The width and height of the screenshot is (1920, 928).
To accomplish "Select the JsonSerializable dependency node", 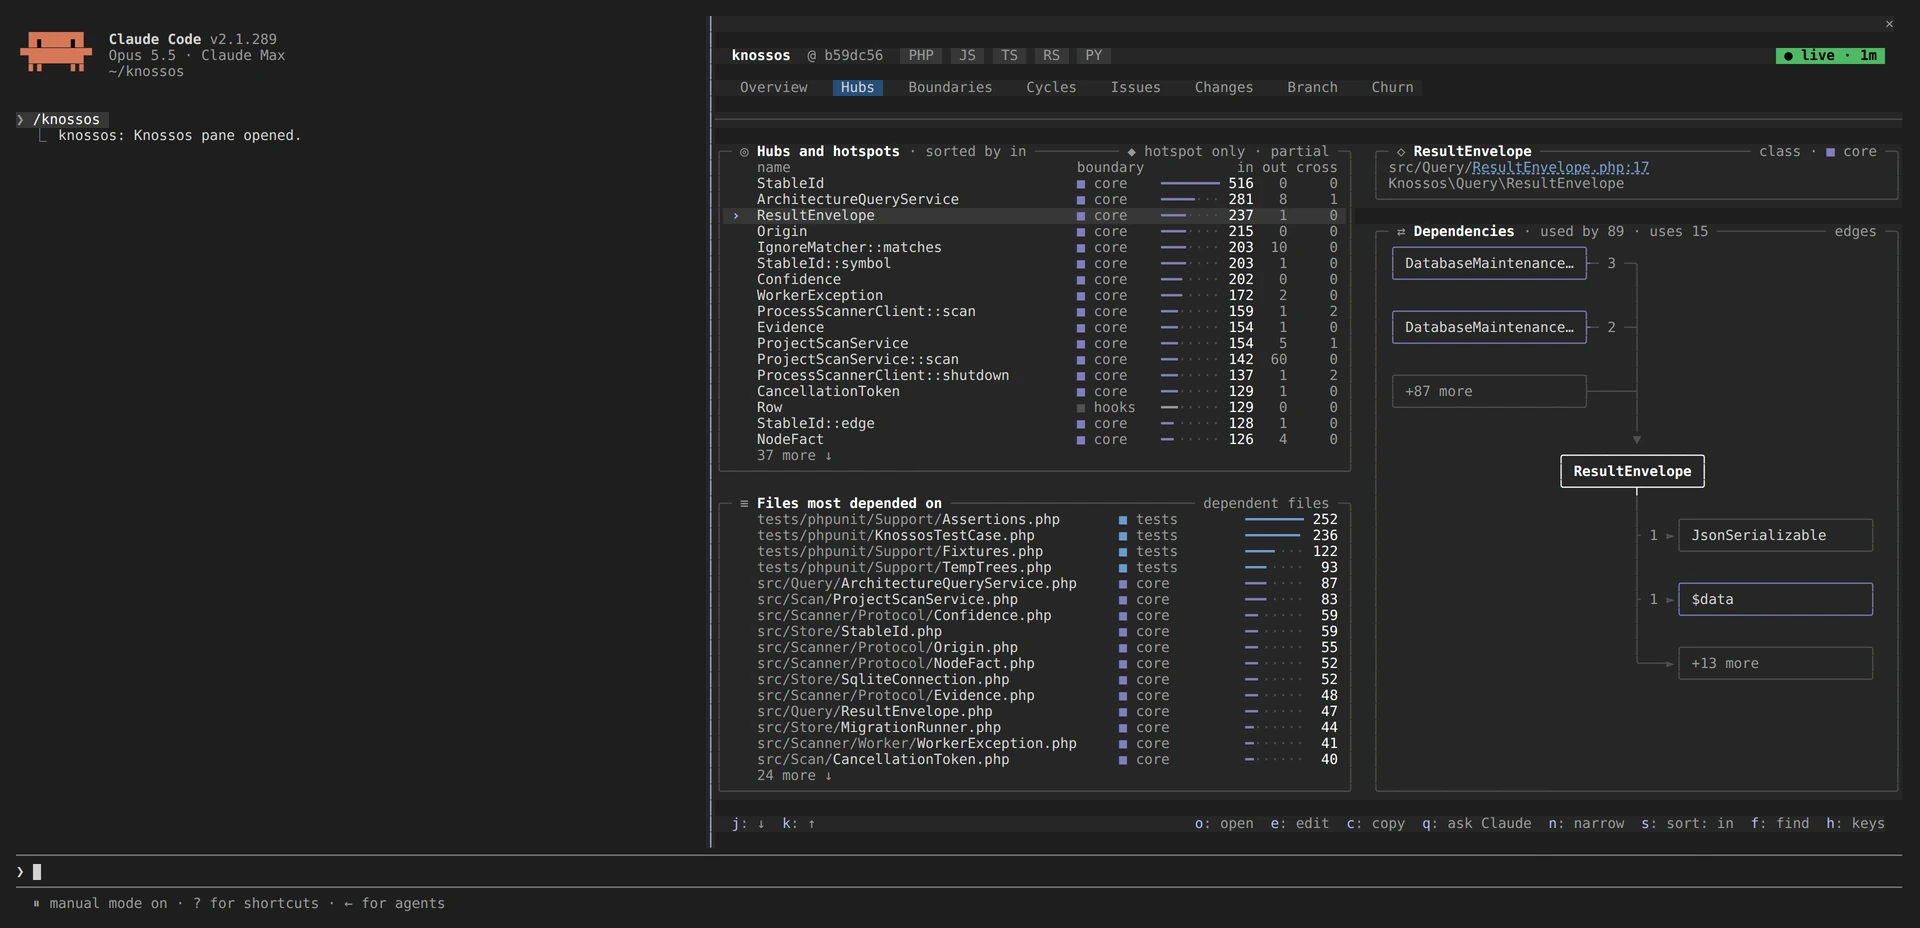I will click(x=1775, y=536).
